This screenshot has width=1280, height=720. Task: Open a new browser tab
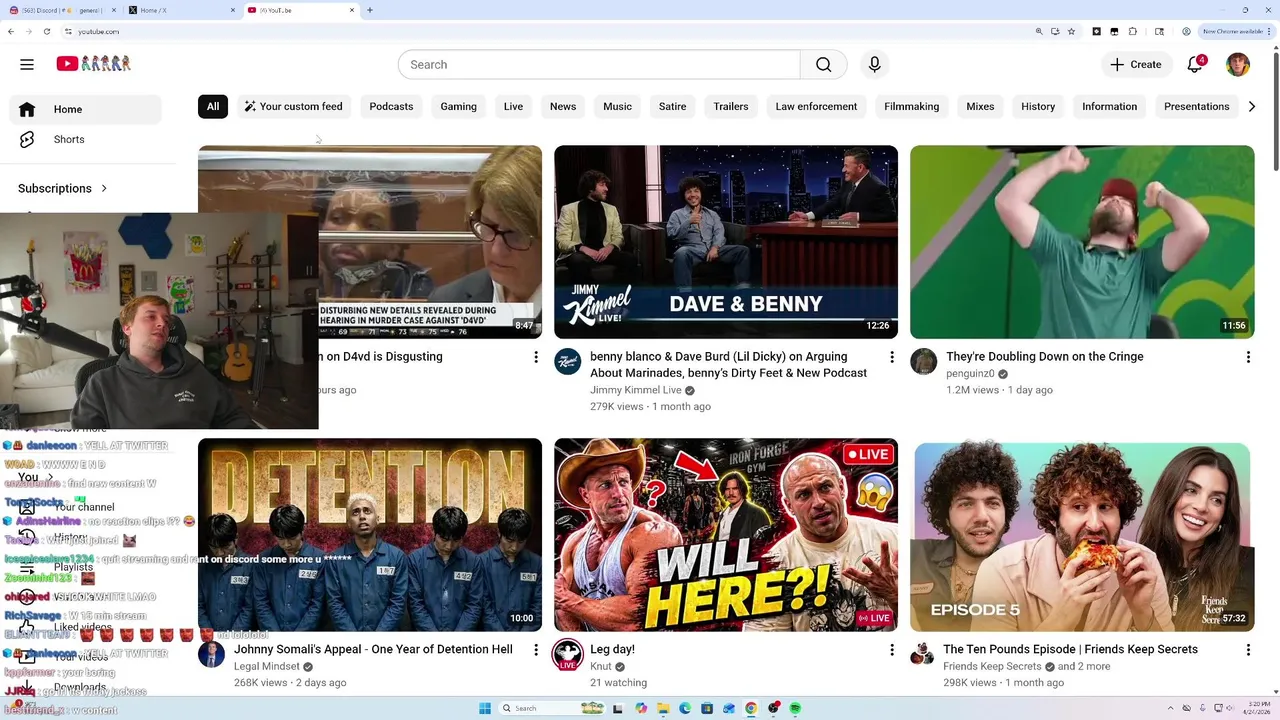point(370,10)
